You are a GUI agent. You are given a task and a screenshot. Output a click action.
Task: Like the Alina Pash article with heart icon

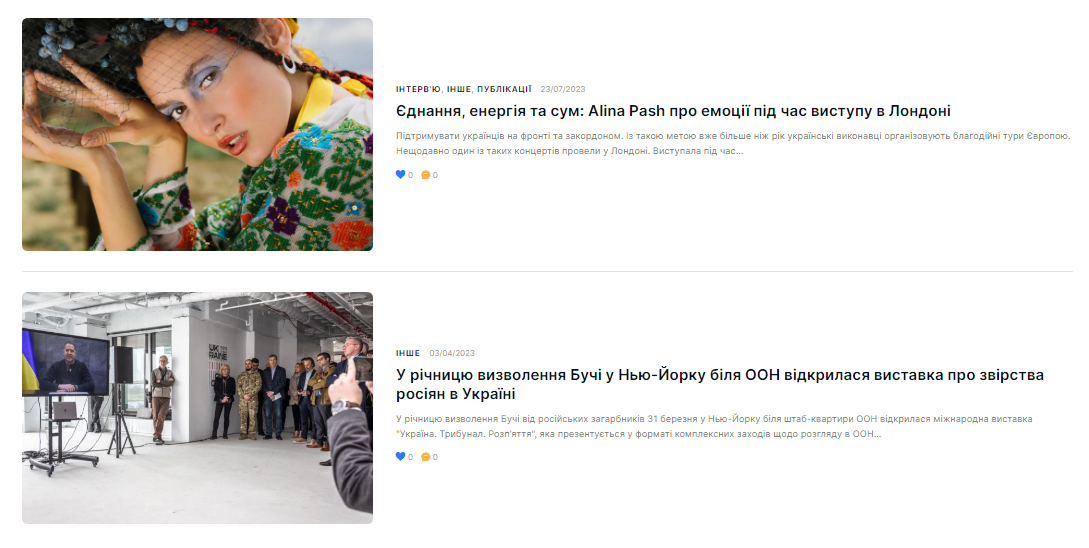coord(400,174)
